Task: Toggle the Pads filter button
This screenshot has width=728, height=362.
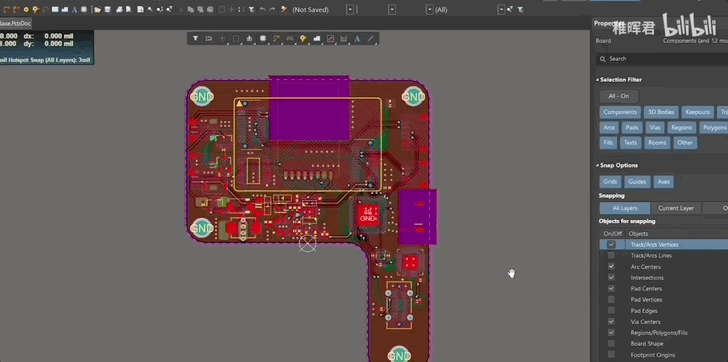Action: [631, 128]
